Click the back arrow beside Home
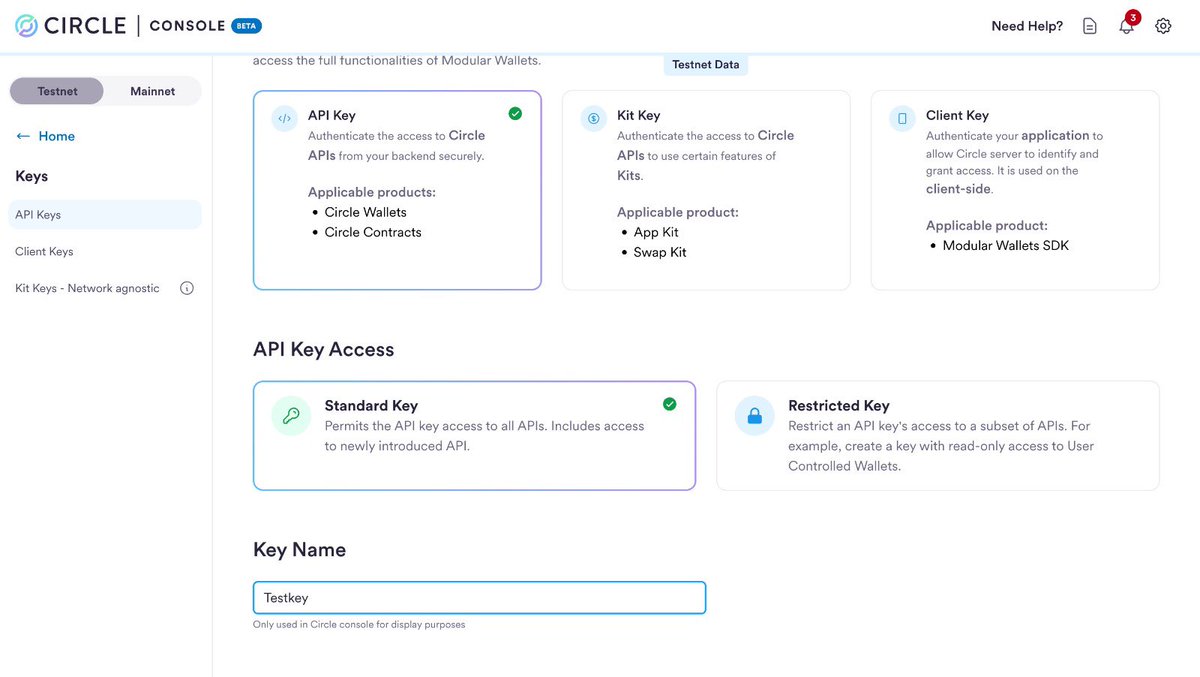 pyautogui.click(x=23, y=136)
